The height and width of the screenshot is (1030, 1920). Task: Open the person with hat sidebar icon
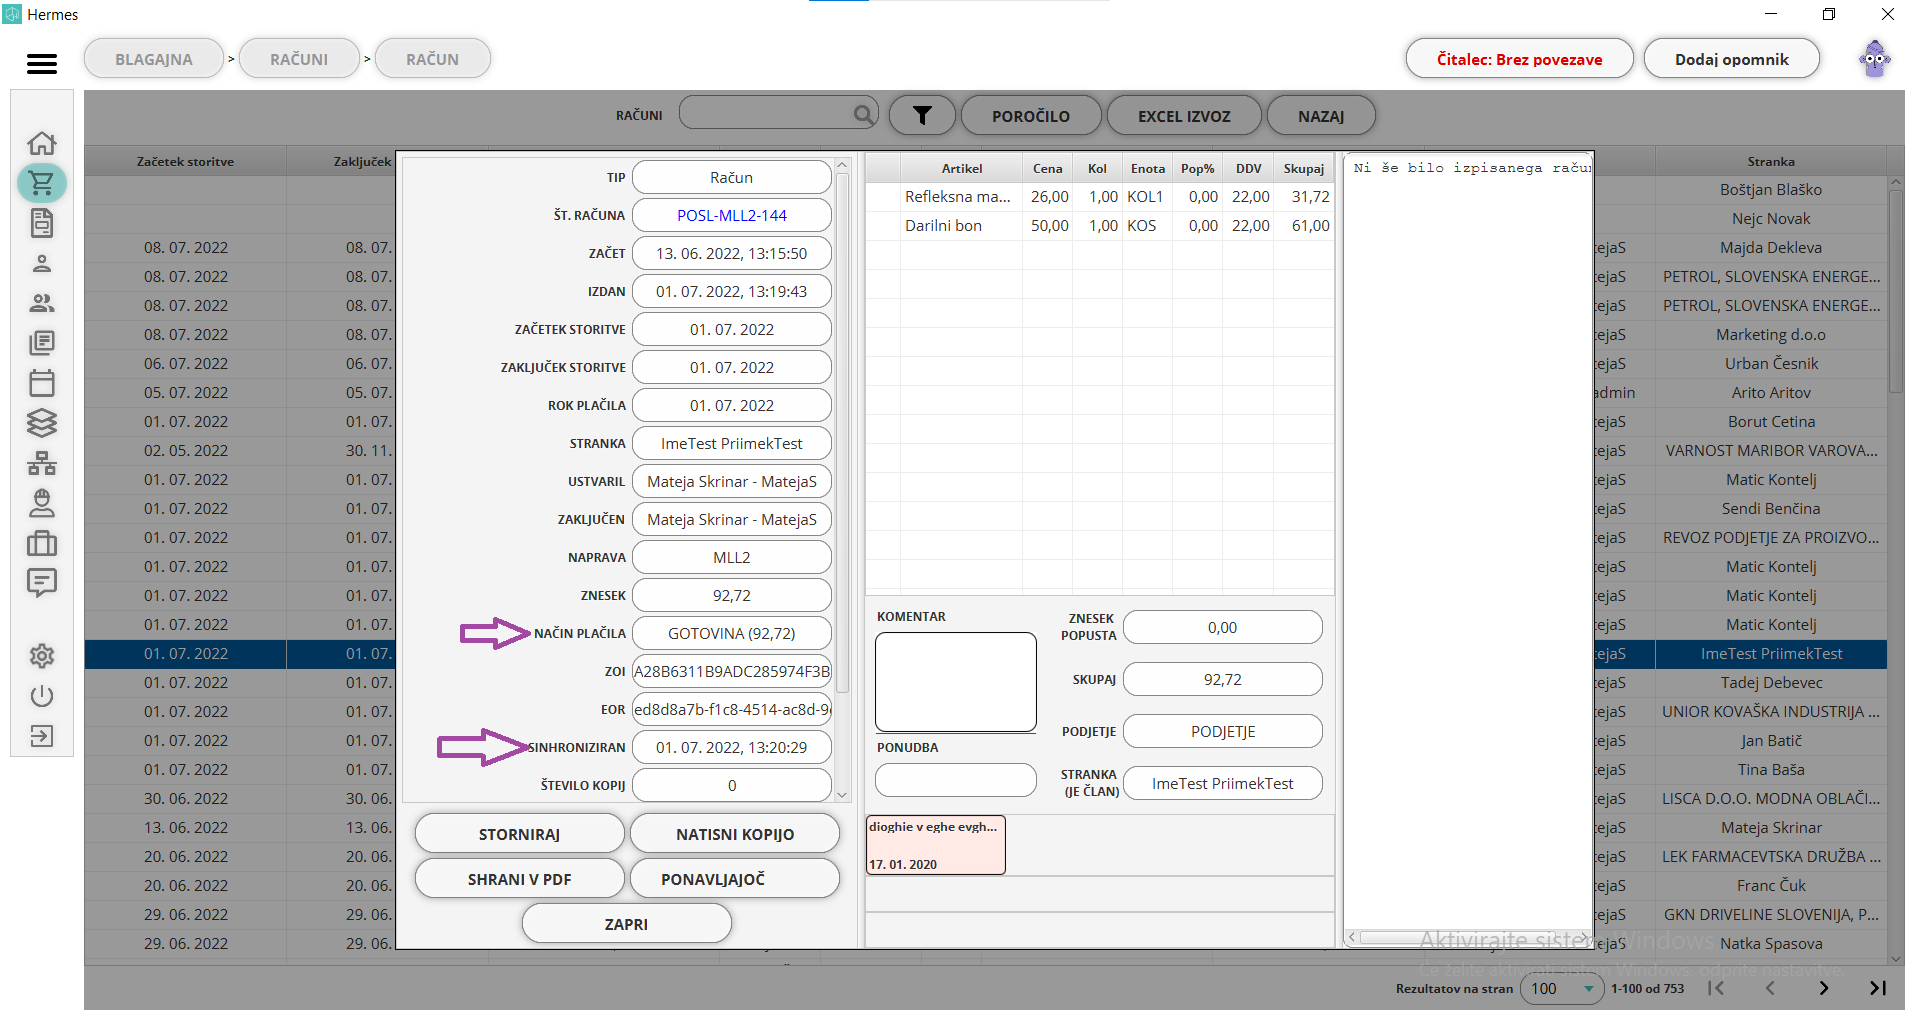point(42,503)
